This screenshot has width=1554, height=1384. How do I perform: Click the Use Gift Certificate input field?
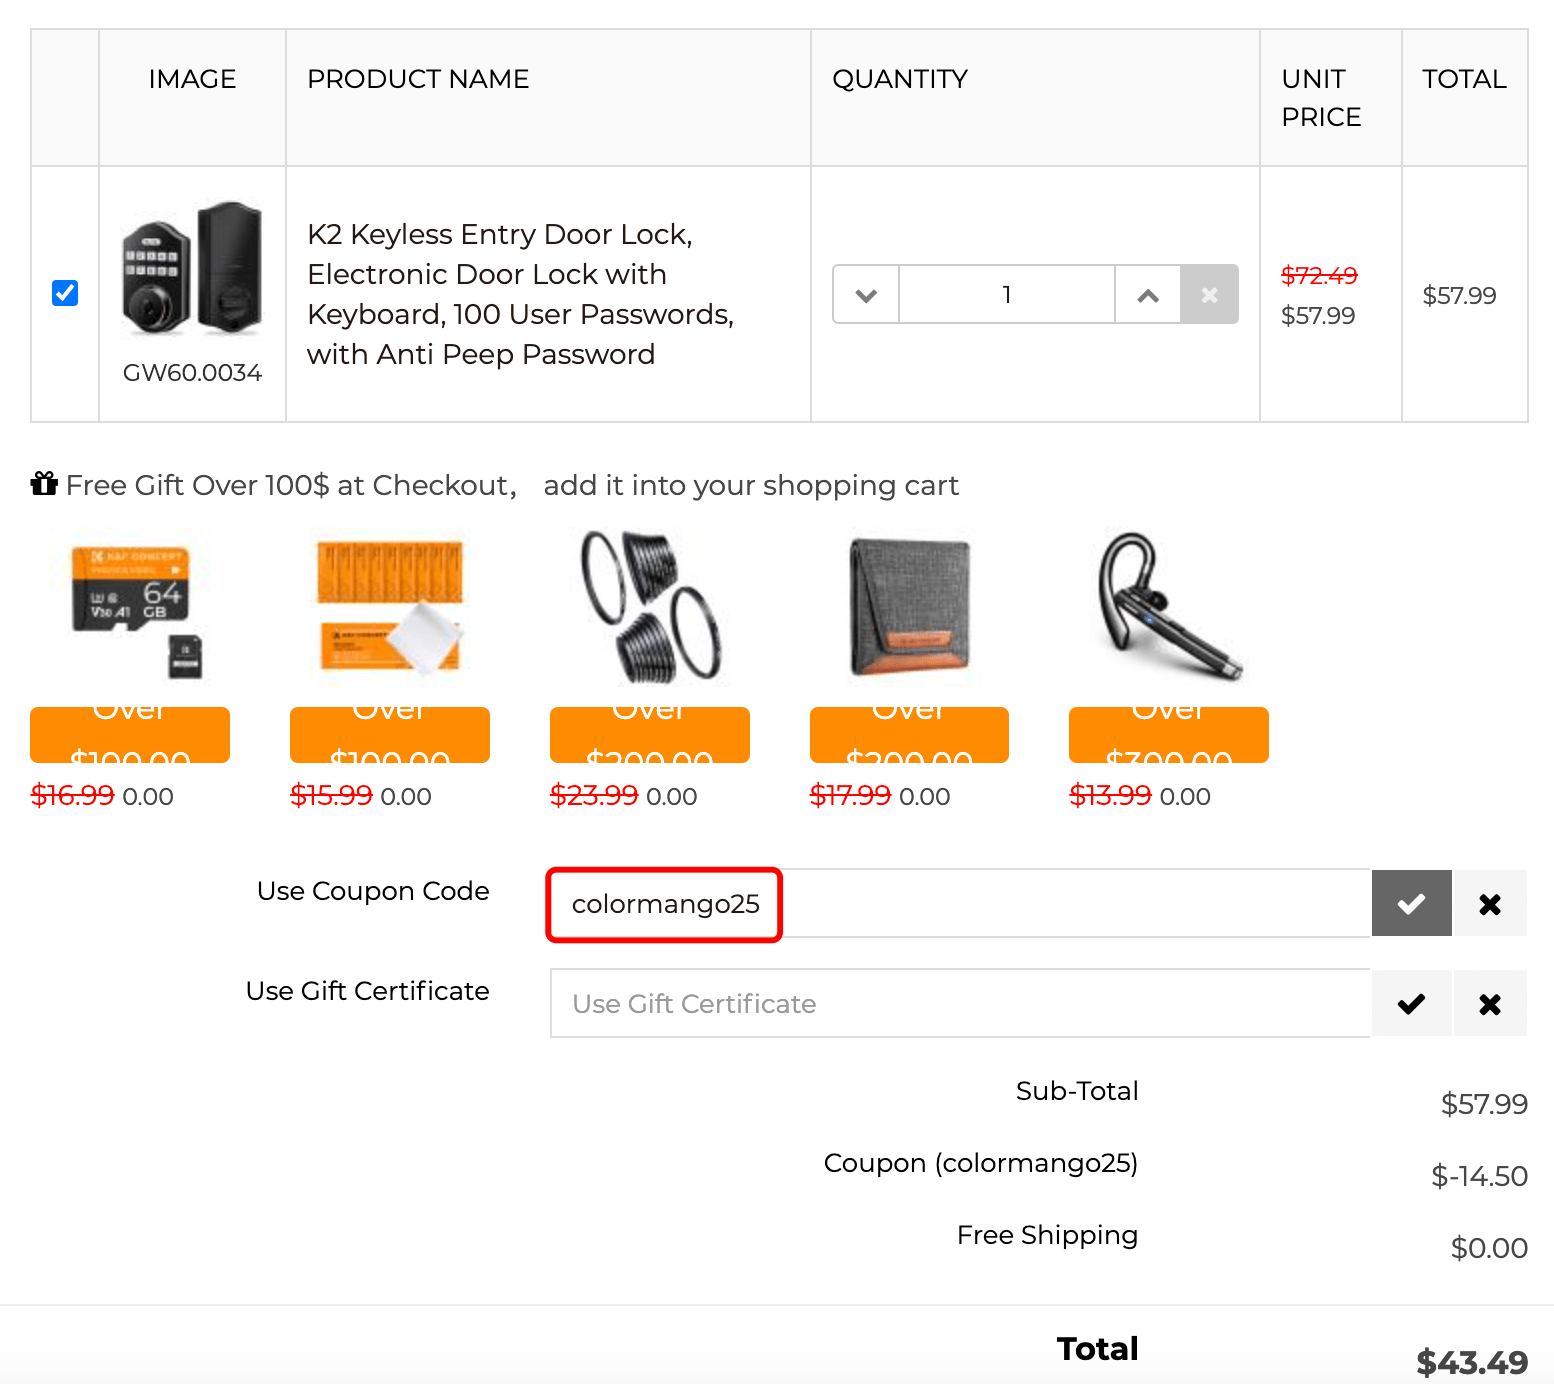pyautogui.click(x=960, y=1004)
